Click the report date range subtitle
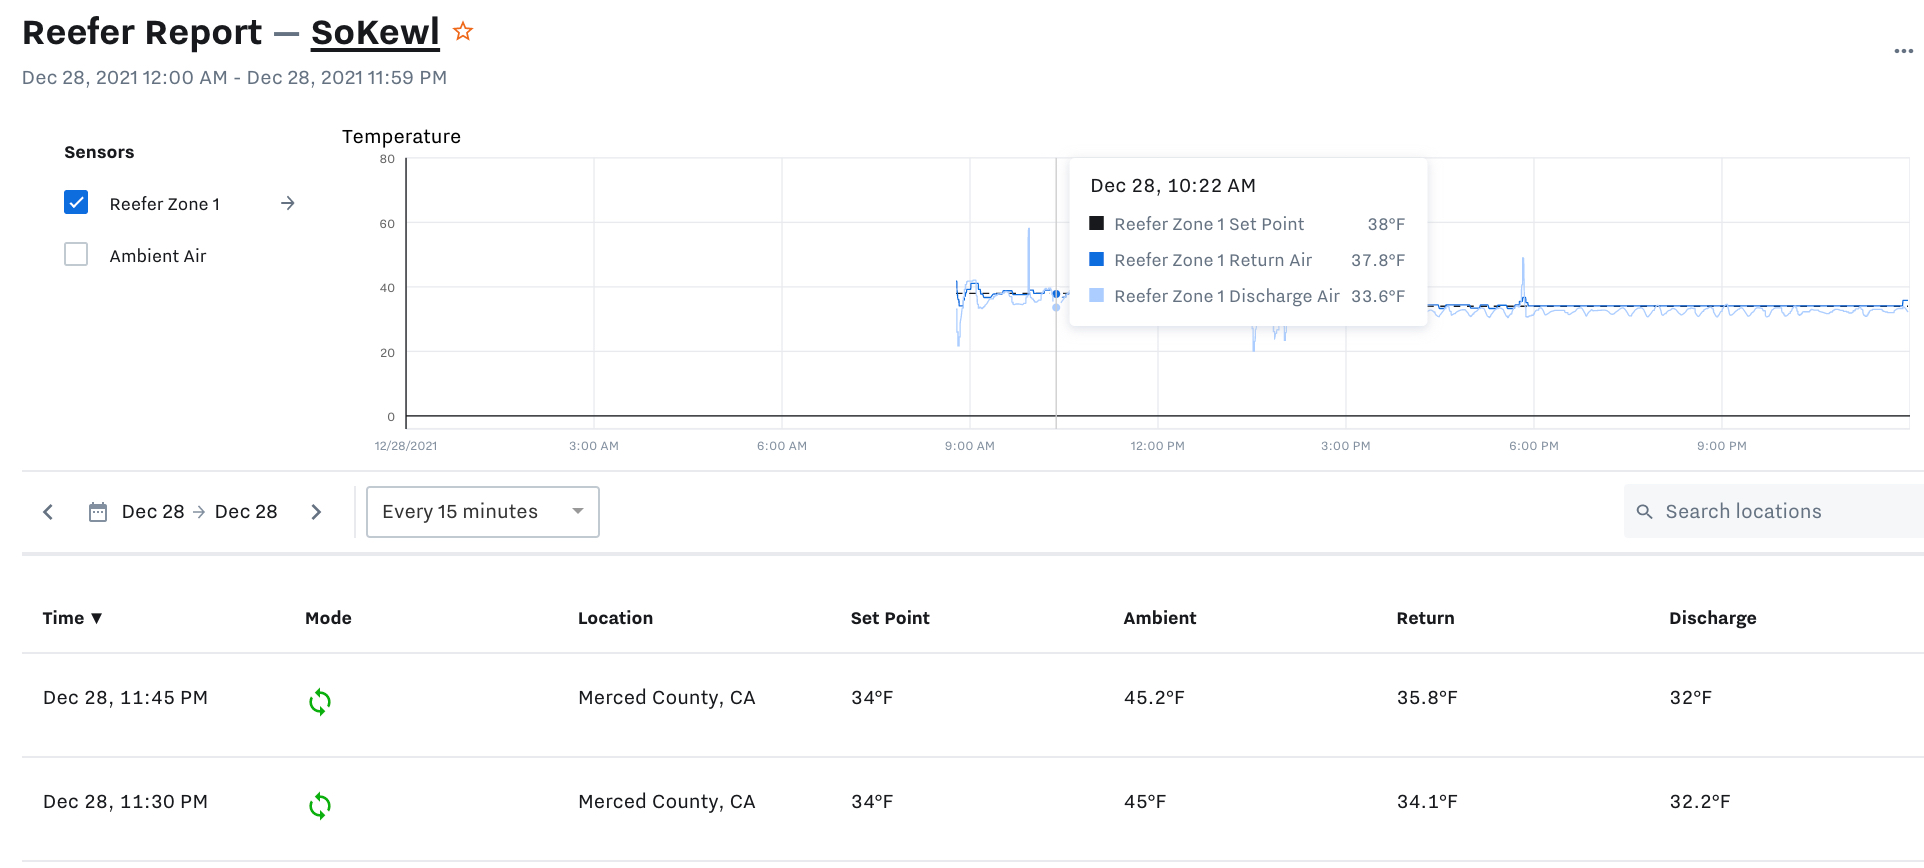Viewport: 1924px width, 868px height. click(x=234, y=77)
